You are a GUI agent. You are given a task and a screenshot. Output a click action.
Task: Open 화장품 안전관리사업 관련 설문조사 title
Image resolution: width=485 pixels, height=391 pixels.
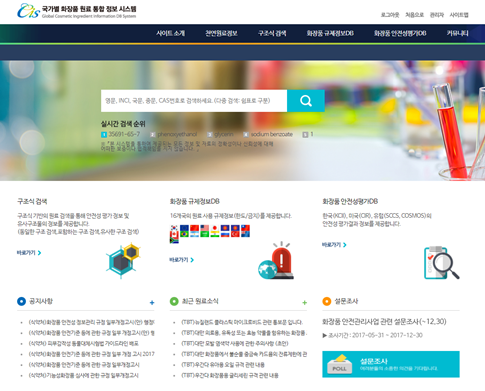tap(384, 322)
